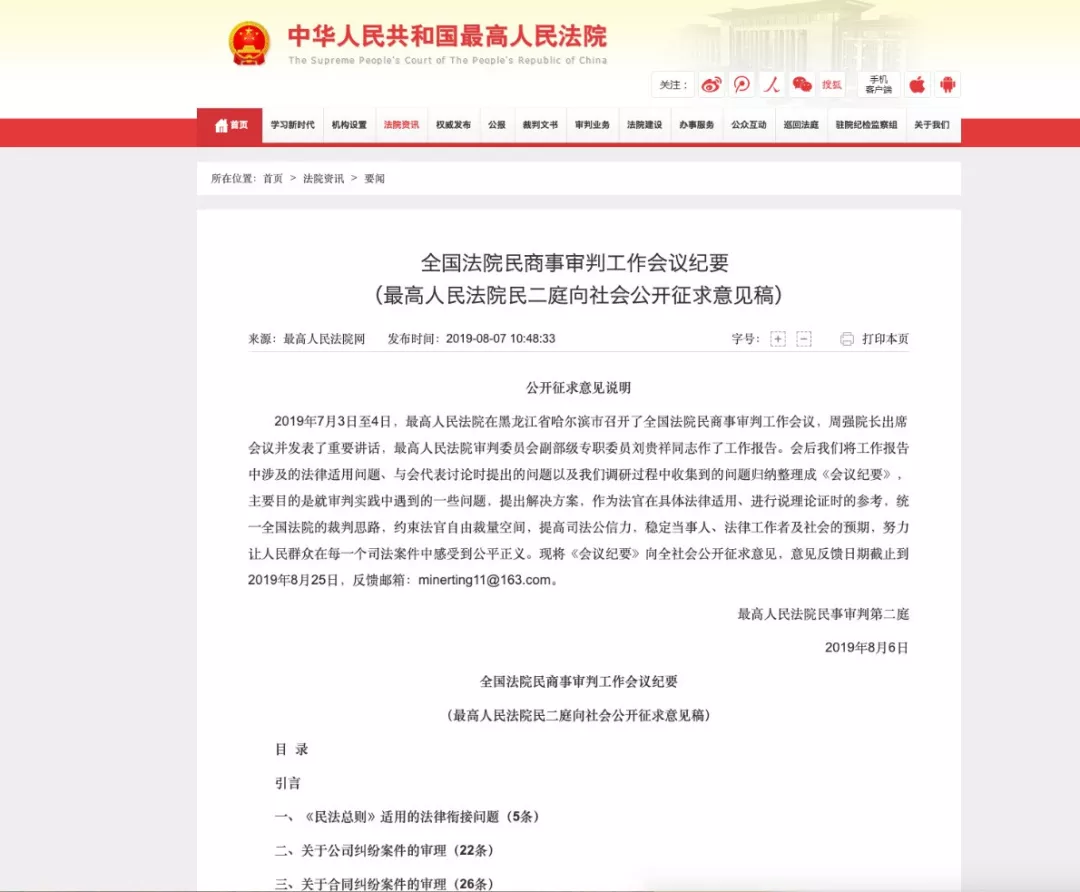Click 要闻 breadcrumb link

pos(374,178)
